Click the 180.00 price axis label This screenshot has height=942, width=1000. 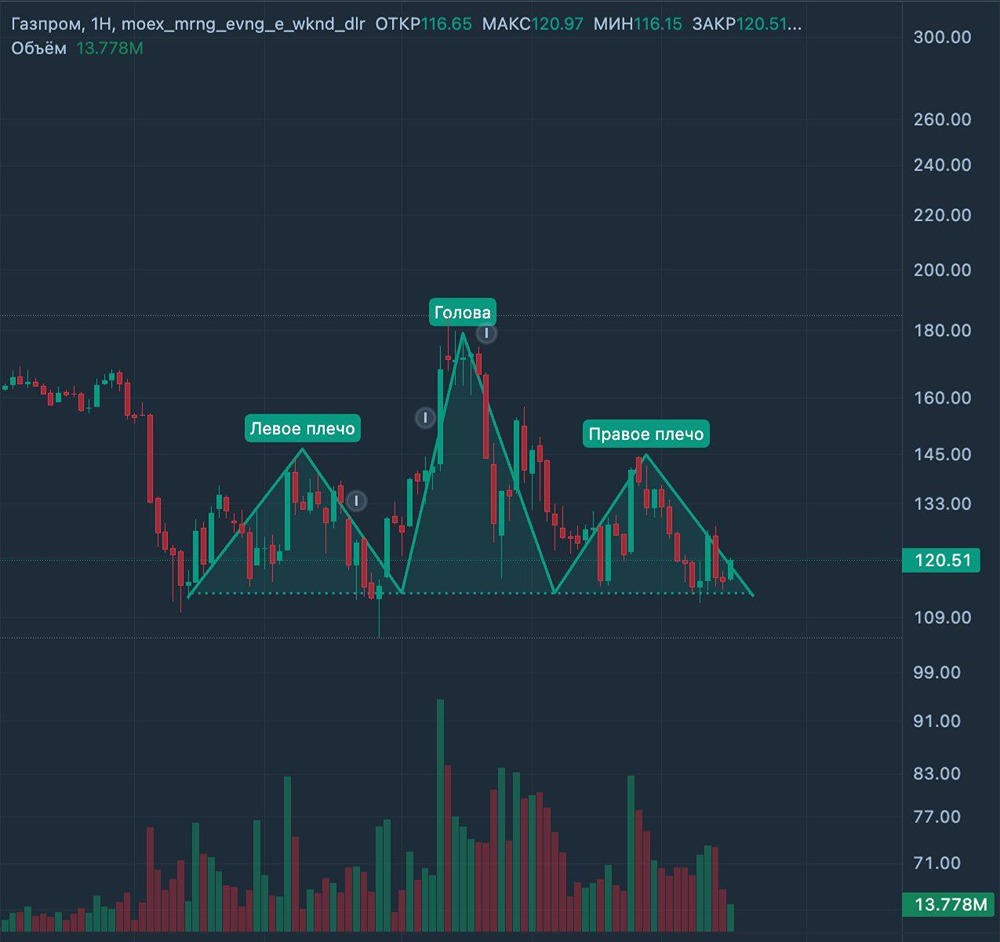(942, 330)
